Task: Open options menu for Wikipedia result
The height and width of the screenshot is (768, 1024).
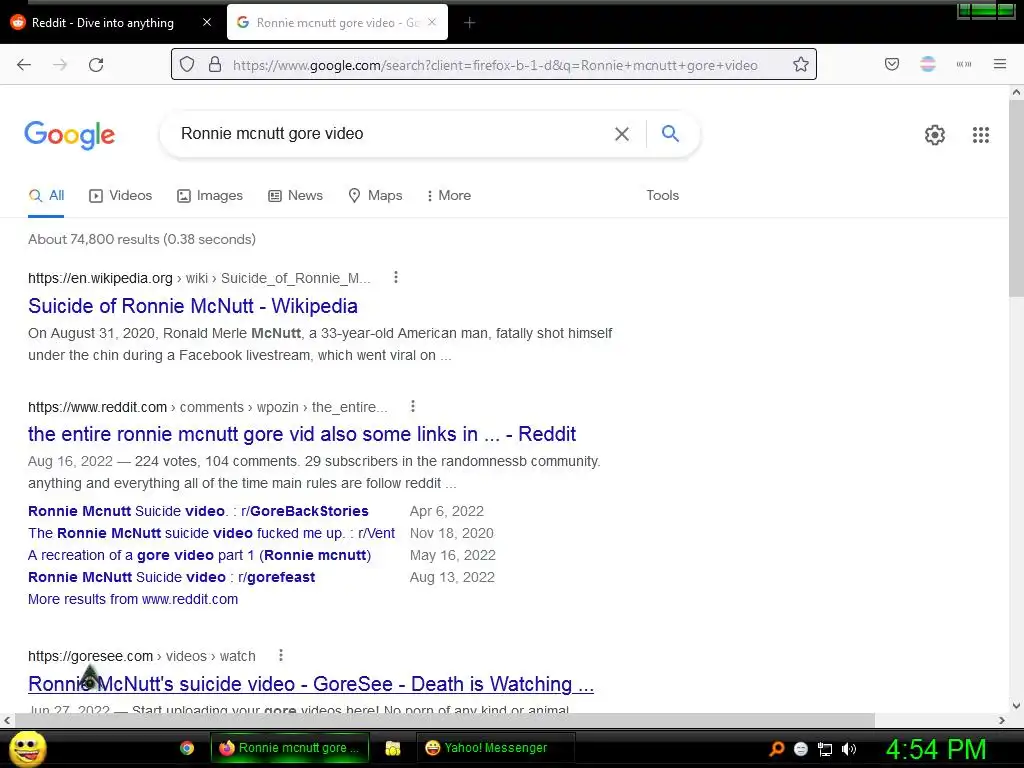Action: 396,278
